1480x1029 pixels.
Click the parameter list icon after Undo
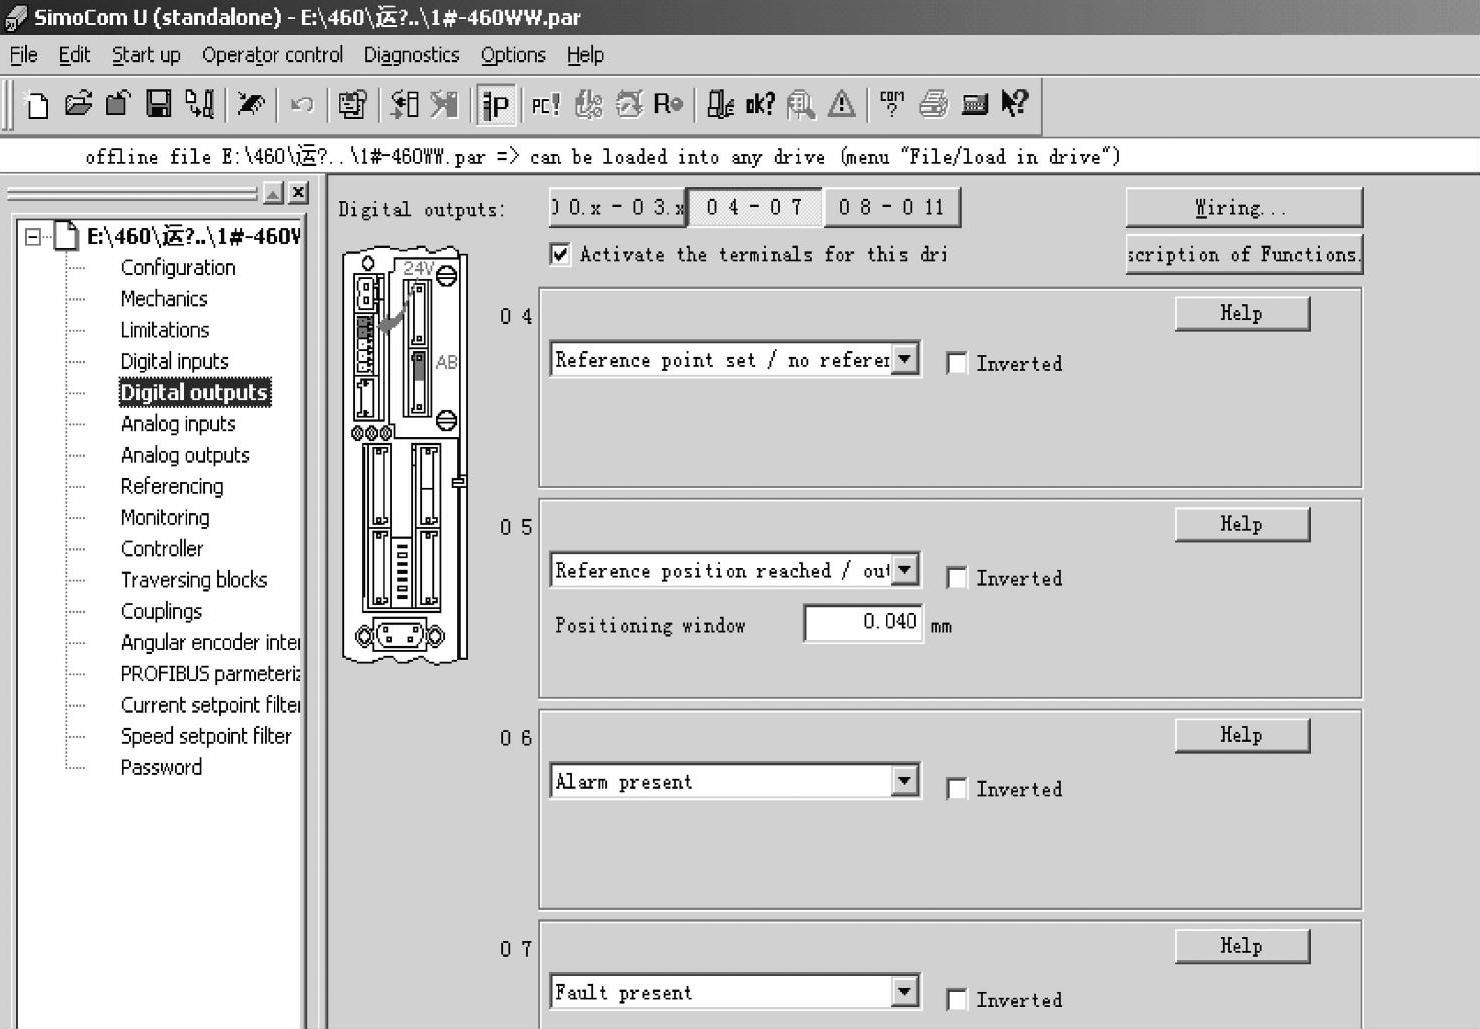[352, 104]
